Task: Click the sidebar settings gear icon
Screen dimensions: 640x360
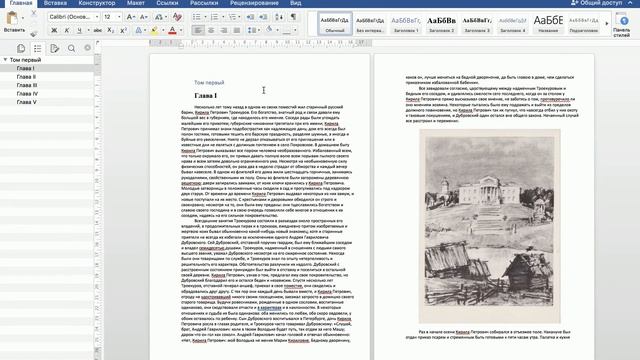Action: (x=87, y=48)
